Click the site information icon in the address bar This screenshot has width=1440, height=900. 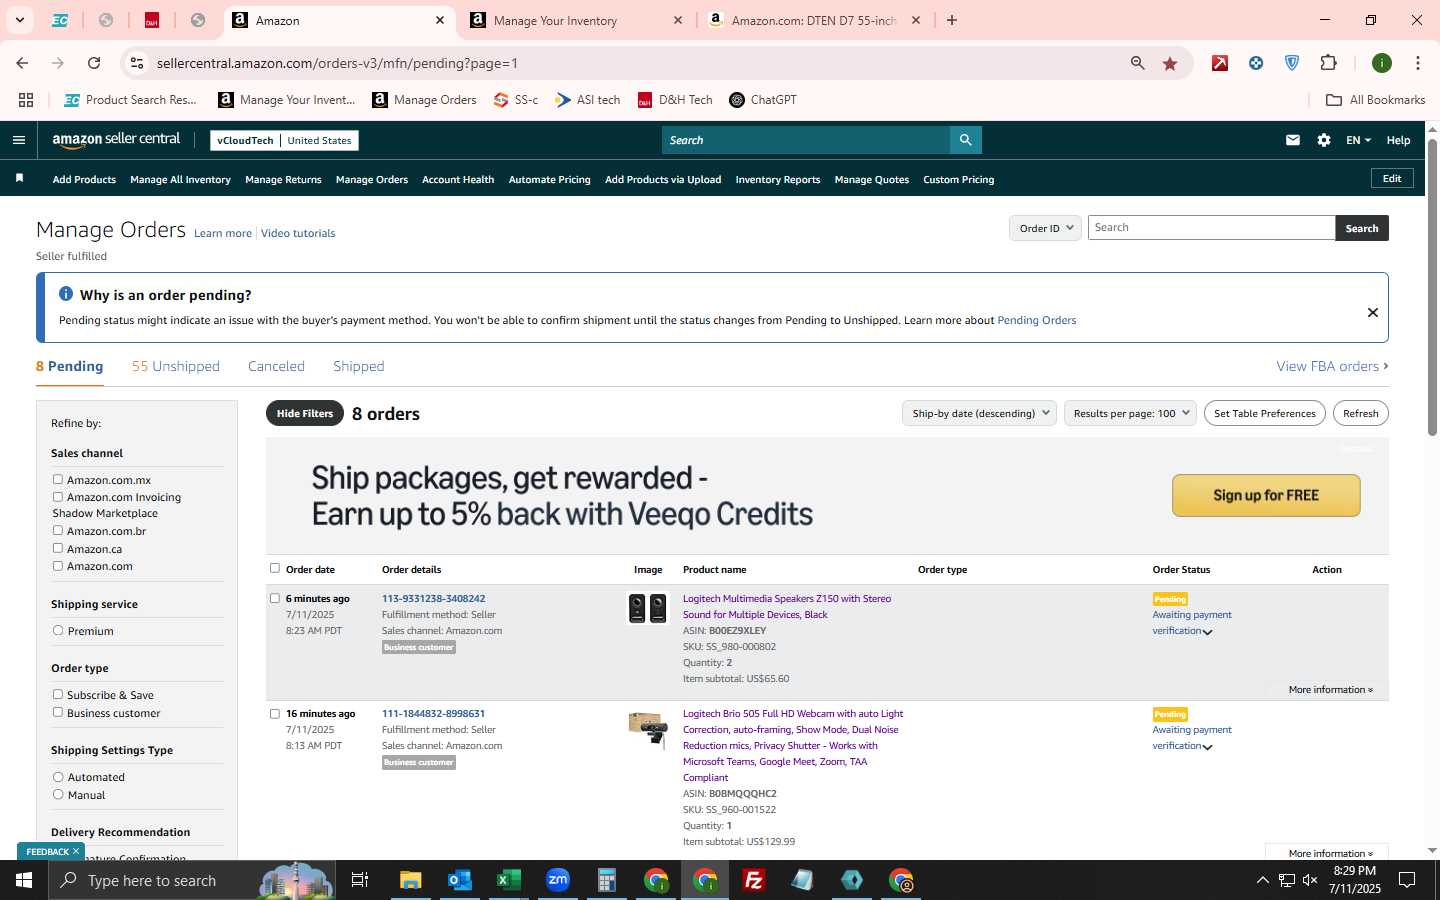pos(137,63)
